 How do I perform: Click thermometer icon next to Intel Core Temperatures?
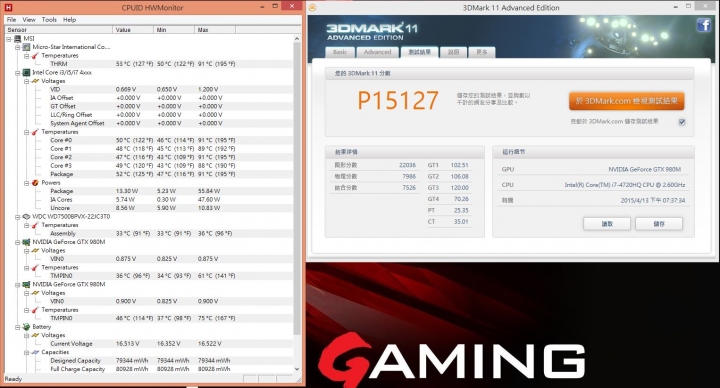(x=35, y=132)
